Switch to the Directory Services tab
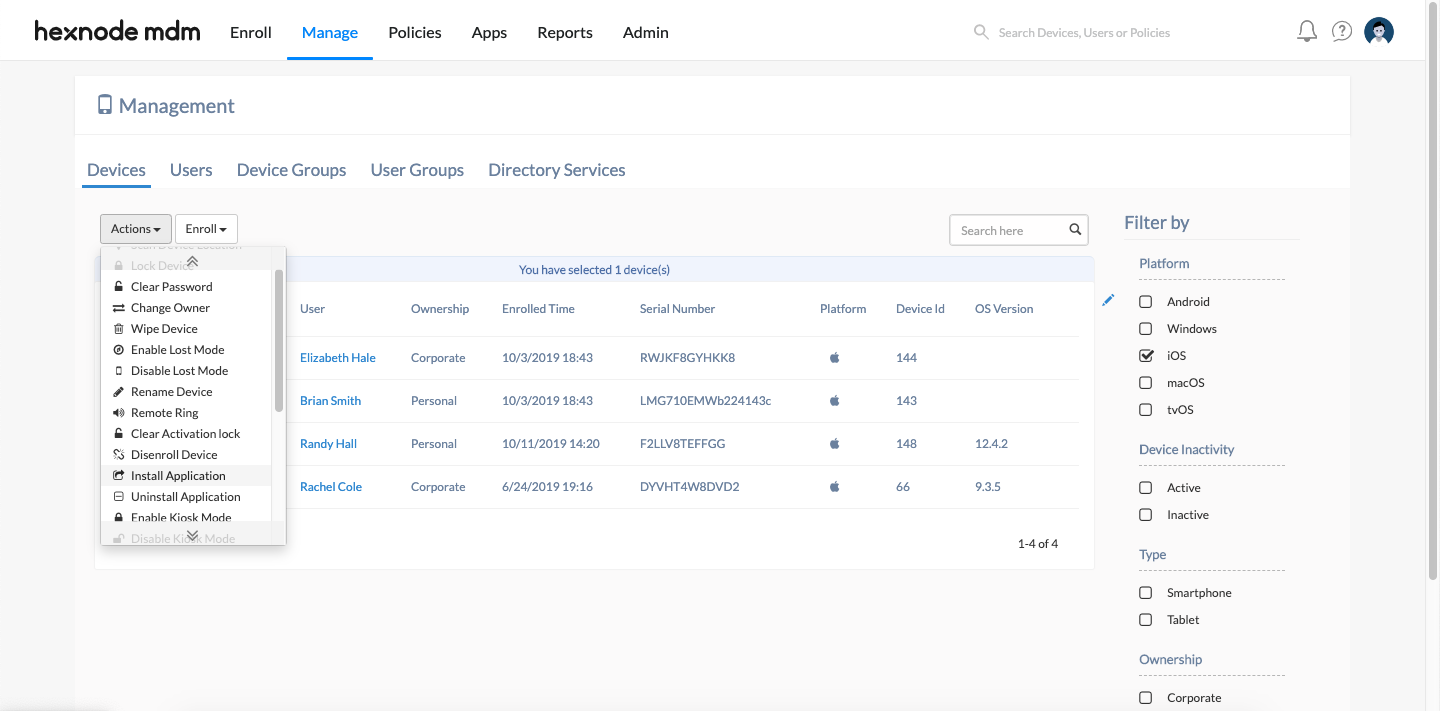Image resolution: width=1440 pixels, height=711 pixels. 557,170
